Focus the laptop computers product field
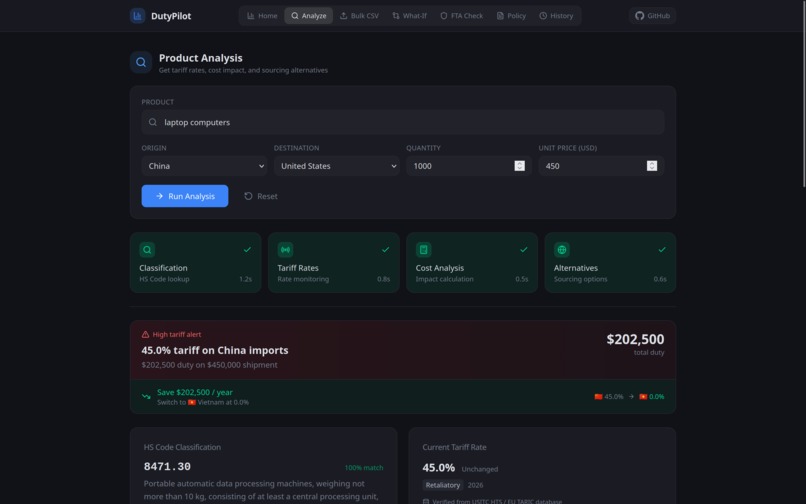This screenshot has width=806, height=504. 403,122
